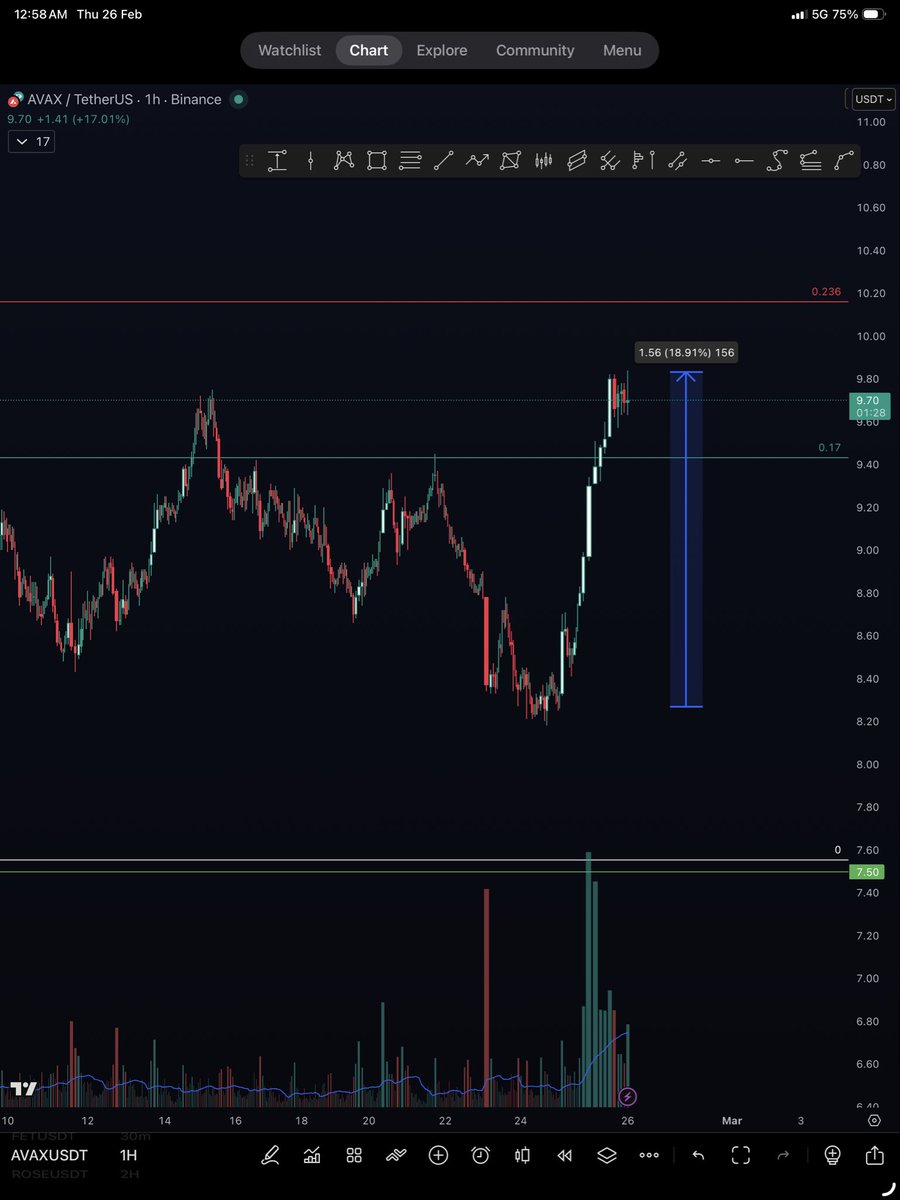Change the candlestick chart type icon
The image size is (900, 1200).
tap(522, 1155)
